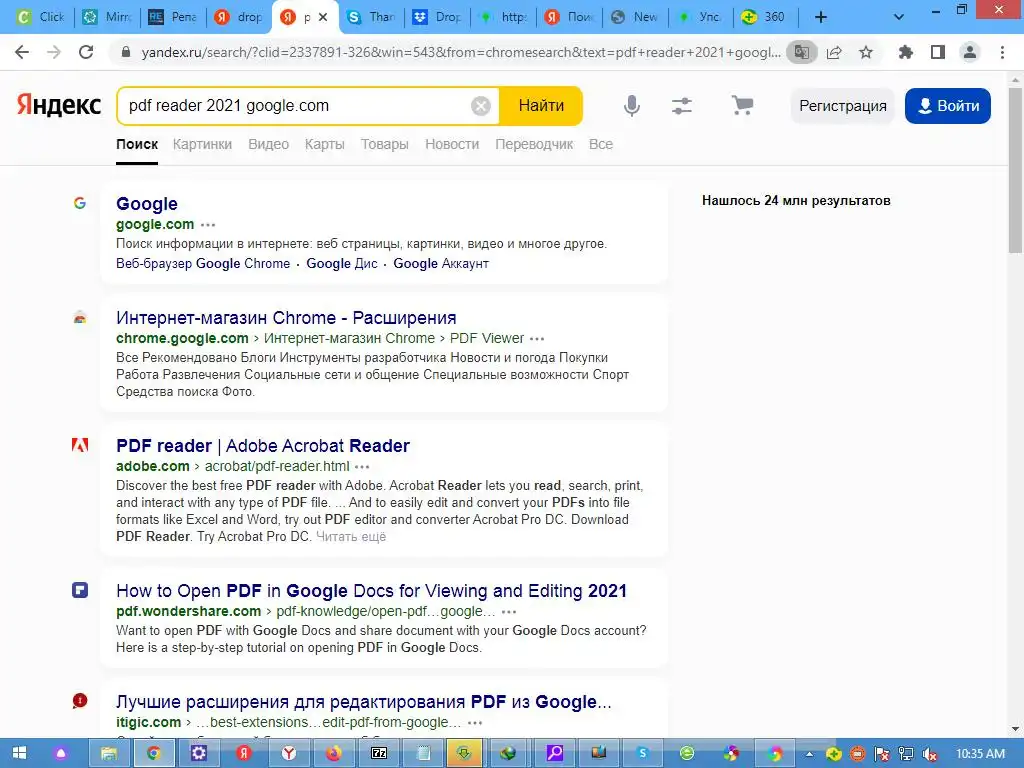Open a new Chrome tab
The height and width of the screenshot is (768, 1024).
(x=821, y=17)
